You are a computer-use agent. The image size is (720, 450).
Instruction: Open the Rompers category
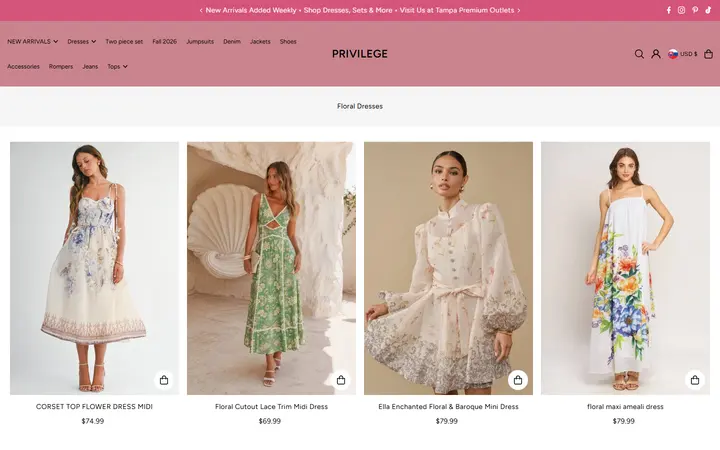(61, 67)
